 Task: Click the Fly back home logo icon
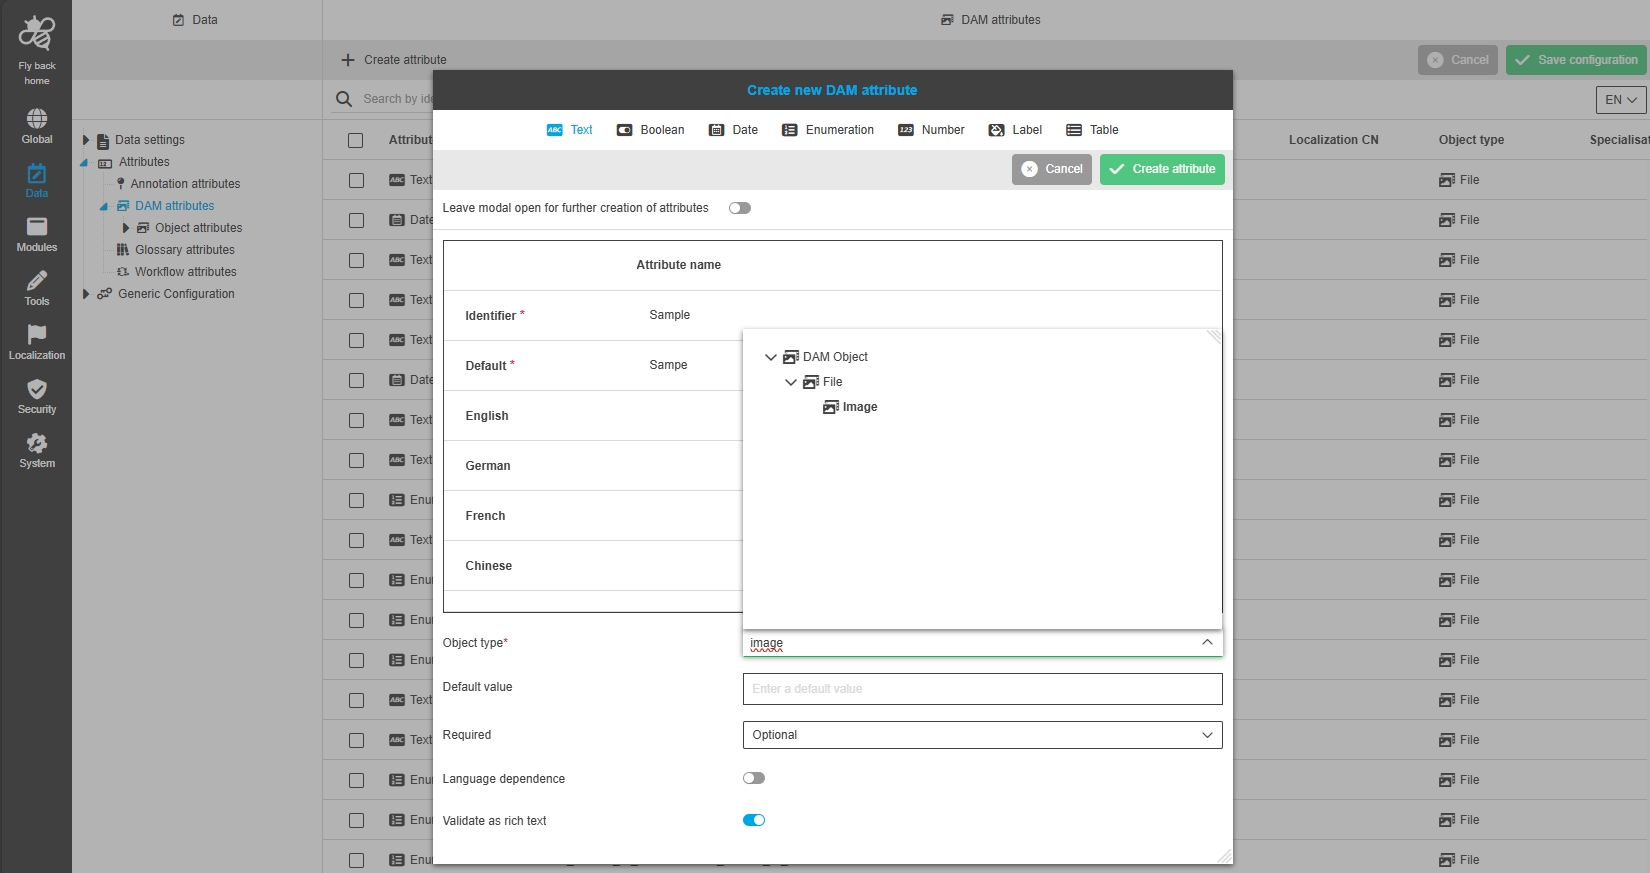coord(37,34)
